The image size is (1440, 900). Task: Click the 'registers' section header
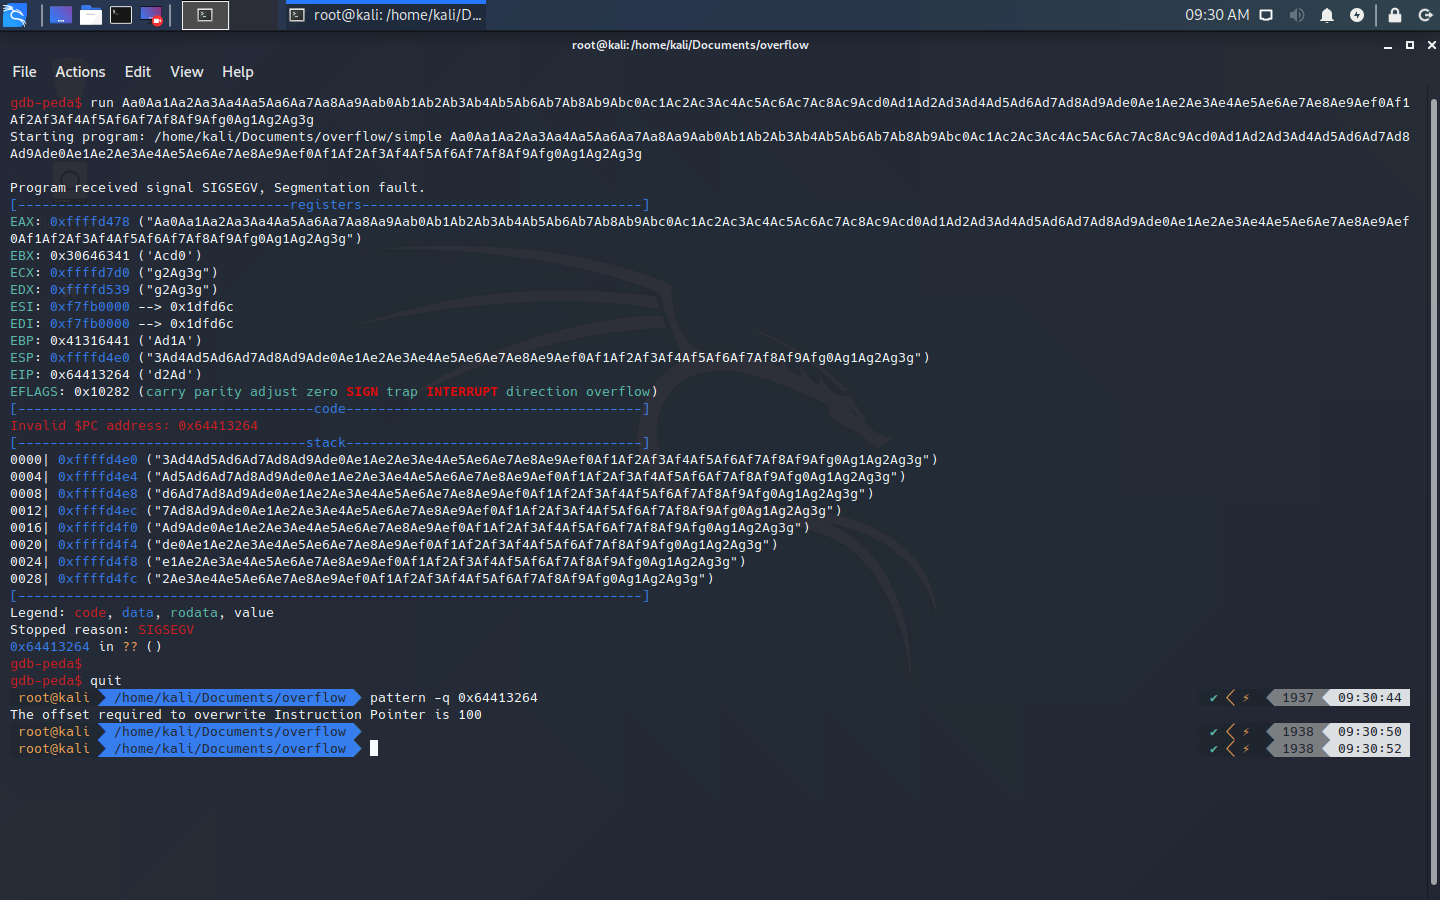[x=326, y=205]
